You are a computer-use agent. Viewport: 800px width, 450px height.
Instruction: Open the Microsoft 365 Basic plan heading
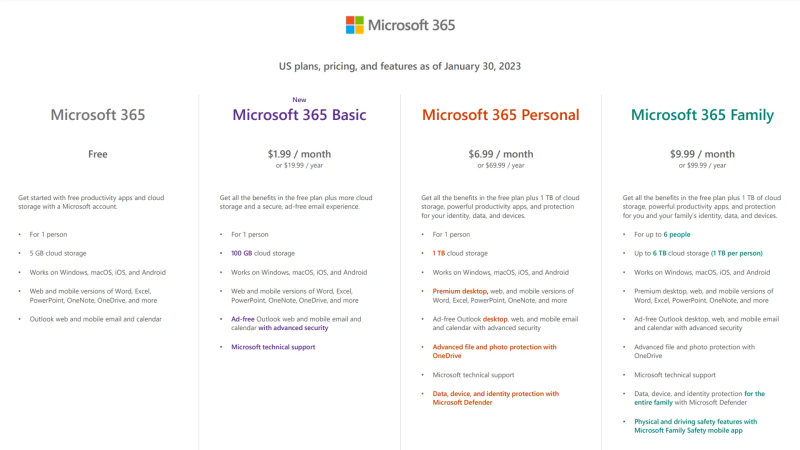pos(299,115)
